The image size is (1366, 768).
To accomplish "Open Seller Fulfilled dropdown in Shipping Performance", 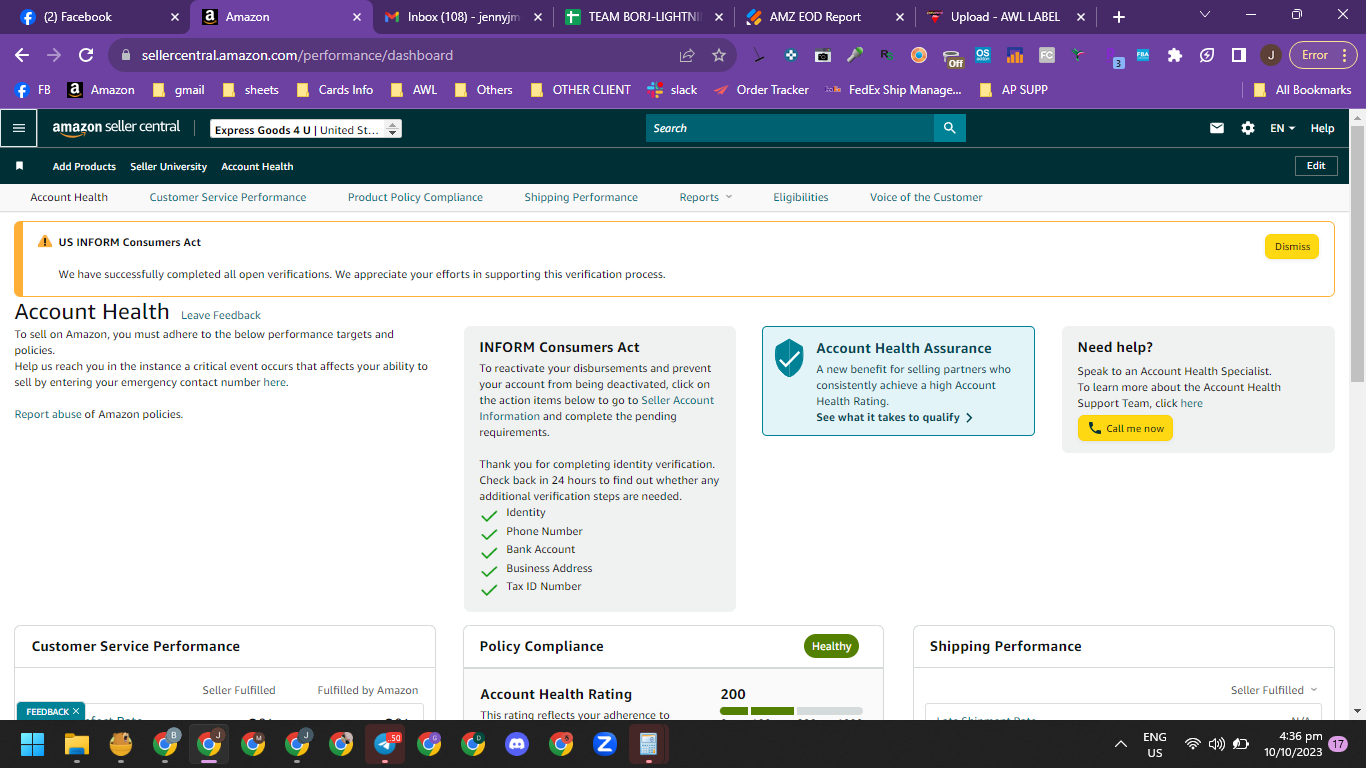I will pyautogui.click(x=1274, y=690).
